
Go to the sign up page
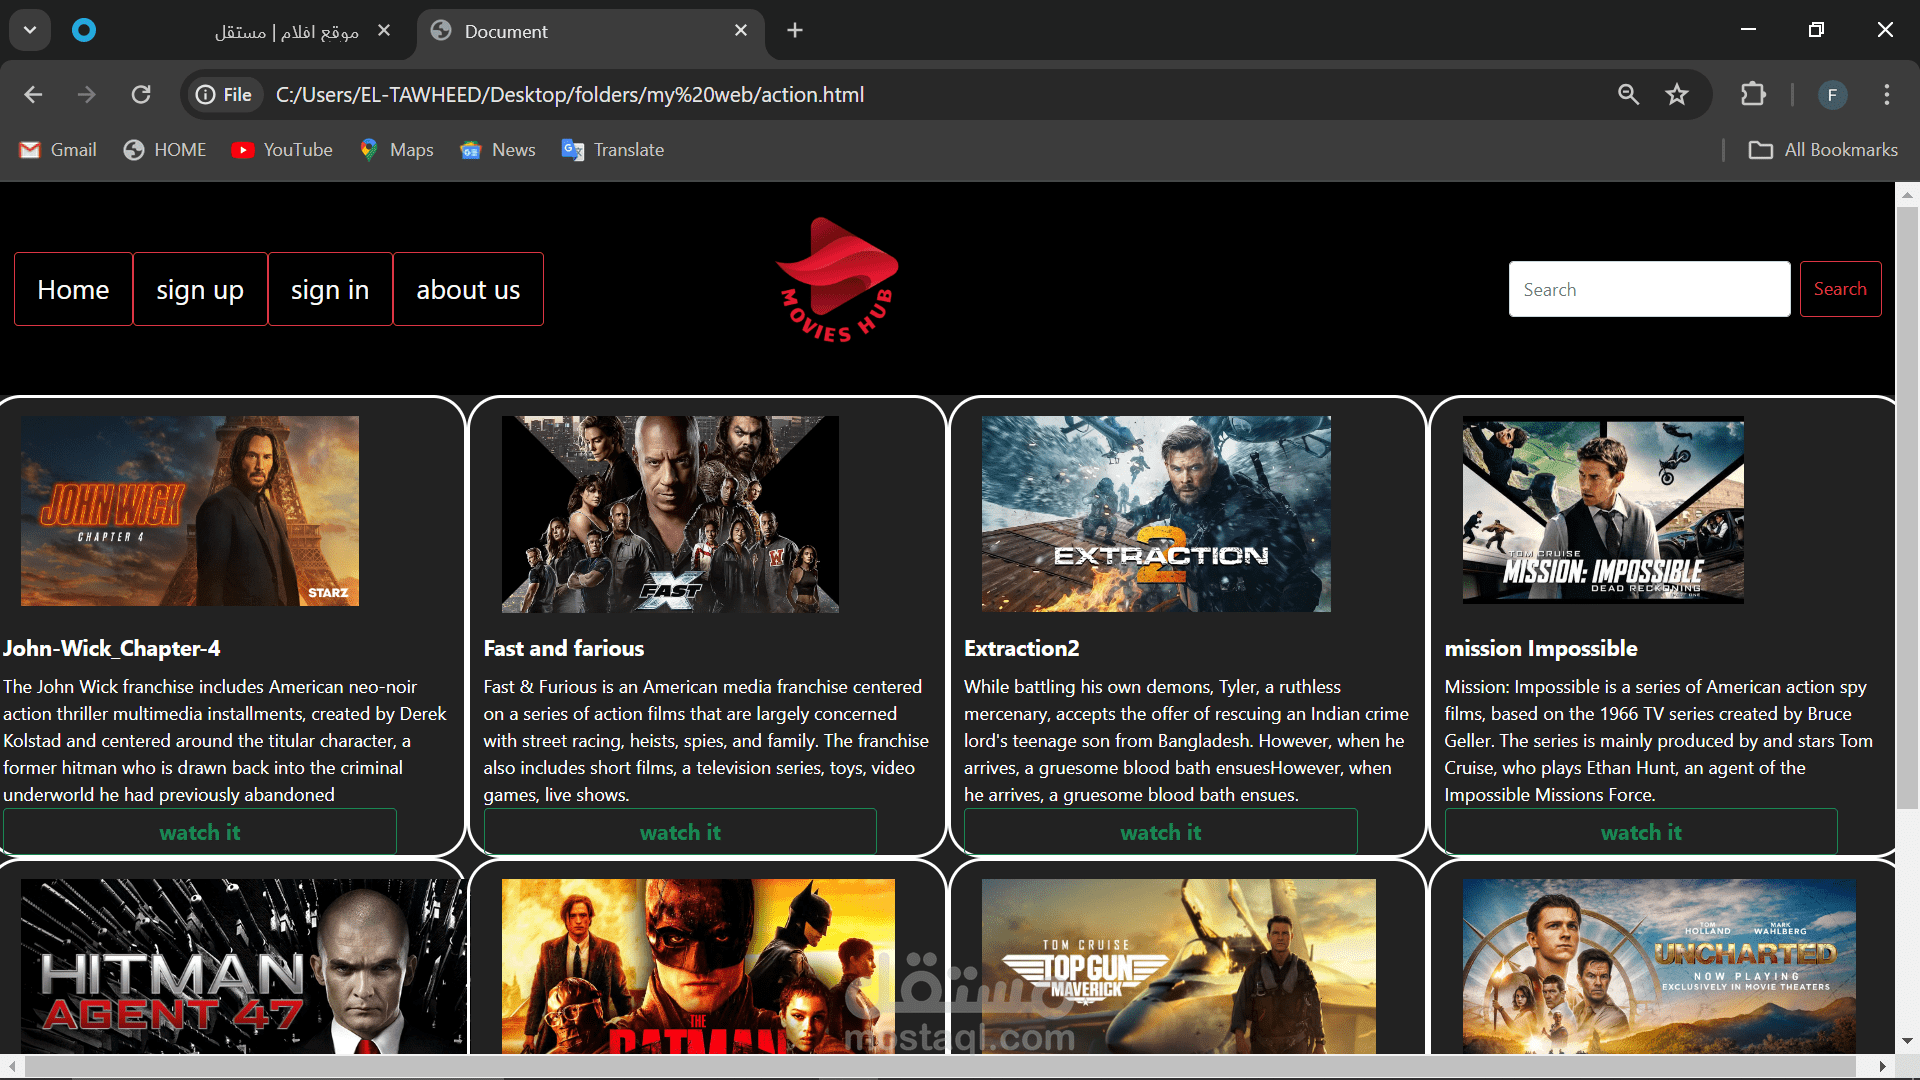click(x=200, y=289)
